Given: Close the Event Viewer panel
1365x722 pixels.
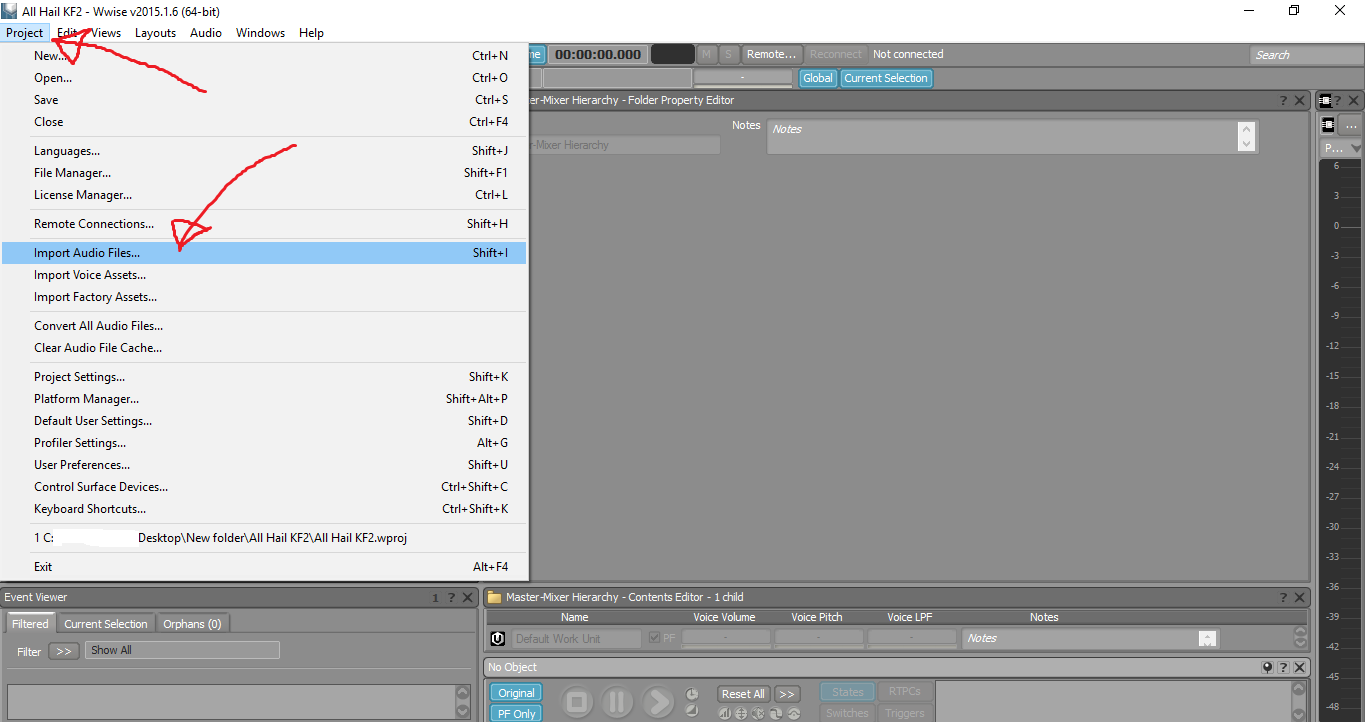Looking at the screenshot, I should pos(467,598).
